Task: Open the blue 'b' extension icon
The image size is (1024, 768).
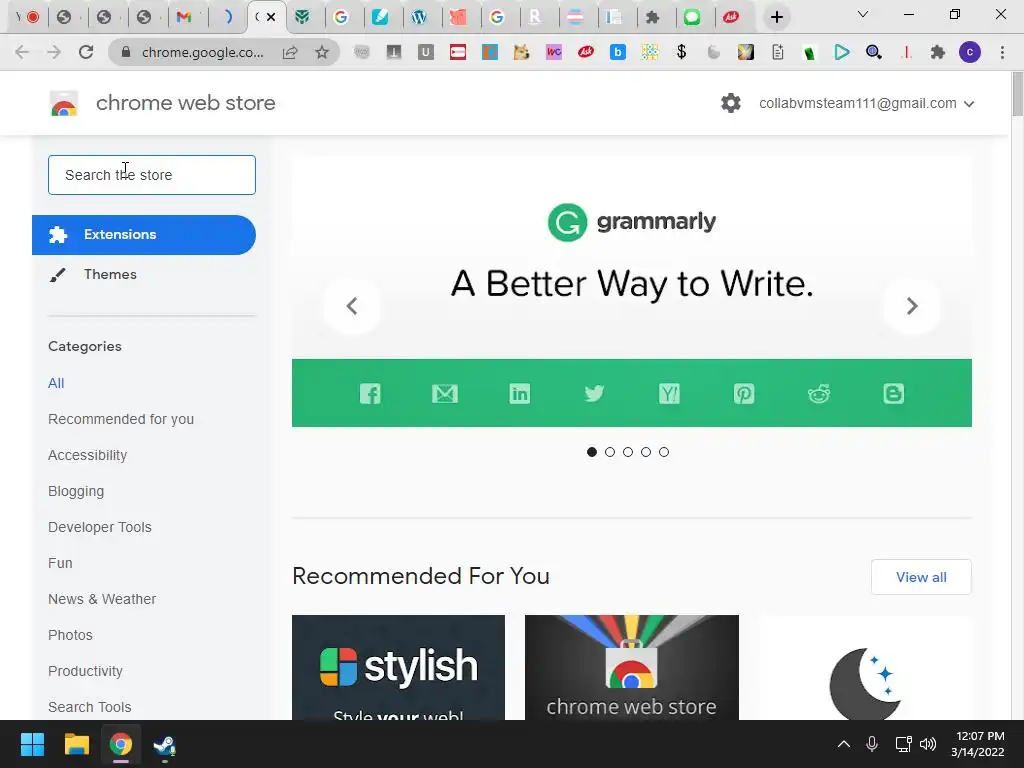Action: pyautogui.click(x=618, y=52)
